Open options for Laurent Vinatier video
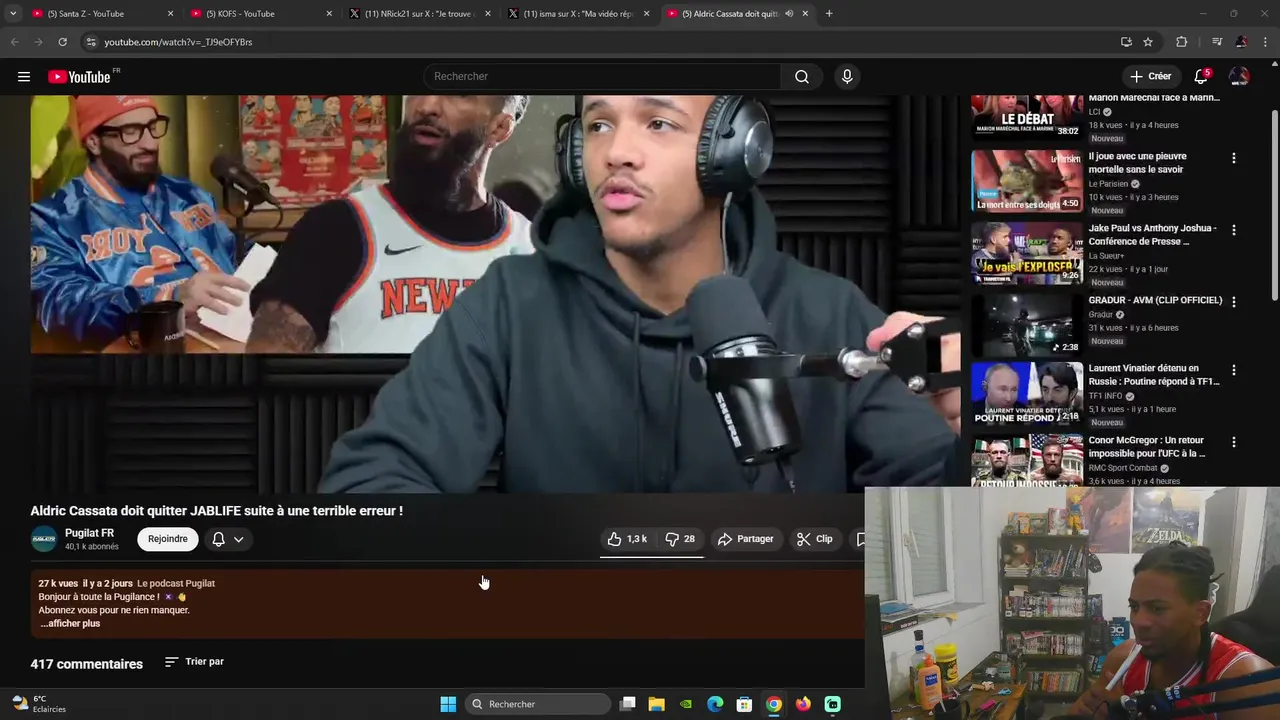The width and height of the screenshot is (1280, 720). [1233, 370]
